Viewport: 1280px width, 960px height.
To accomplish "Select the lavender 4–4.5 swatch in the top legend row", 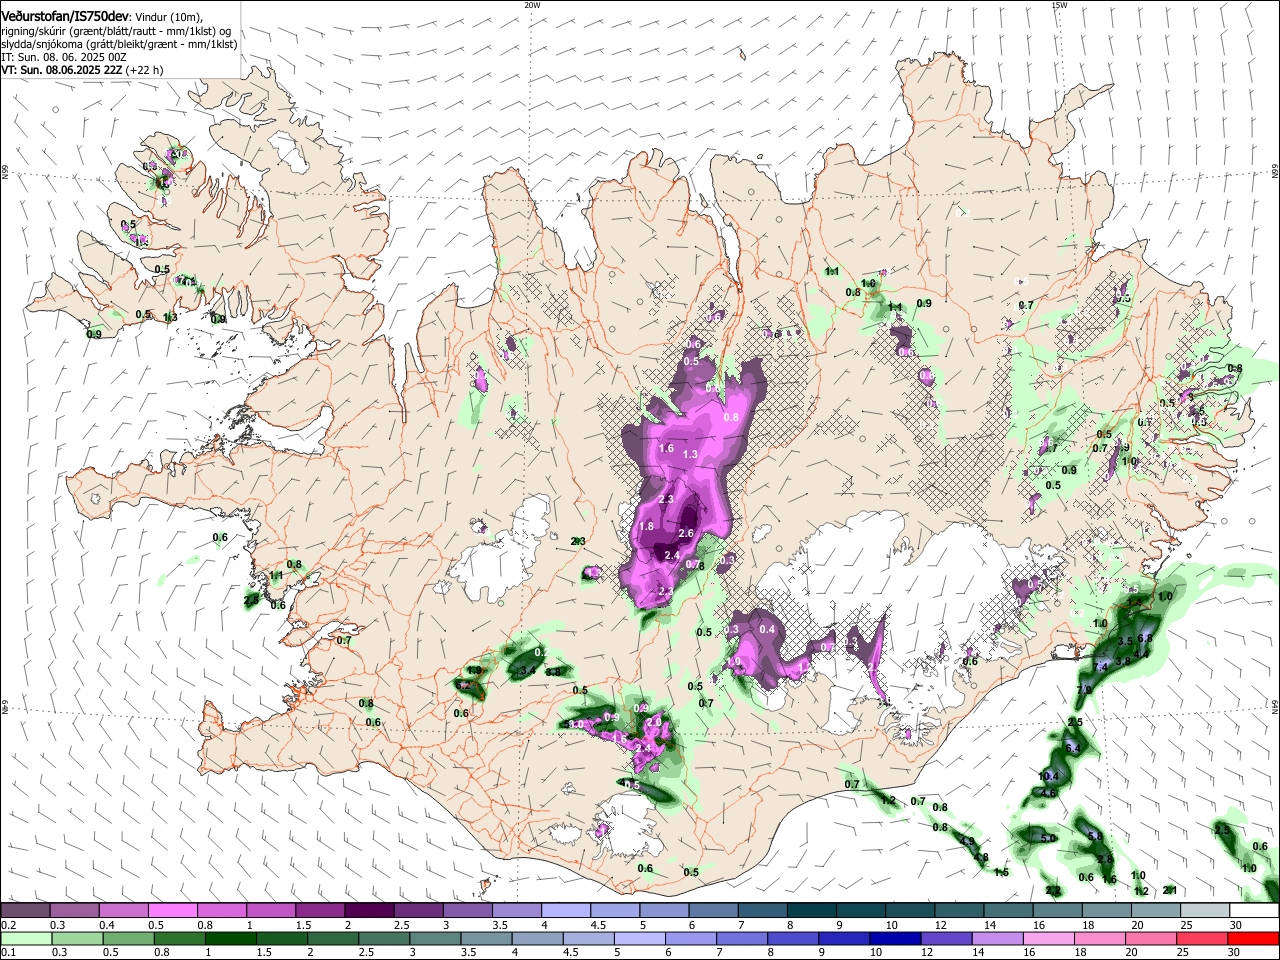I will (566, 911).
